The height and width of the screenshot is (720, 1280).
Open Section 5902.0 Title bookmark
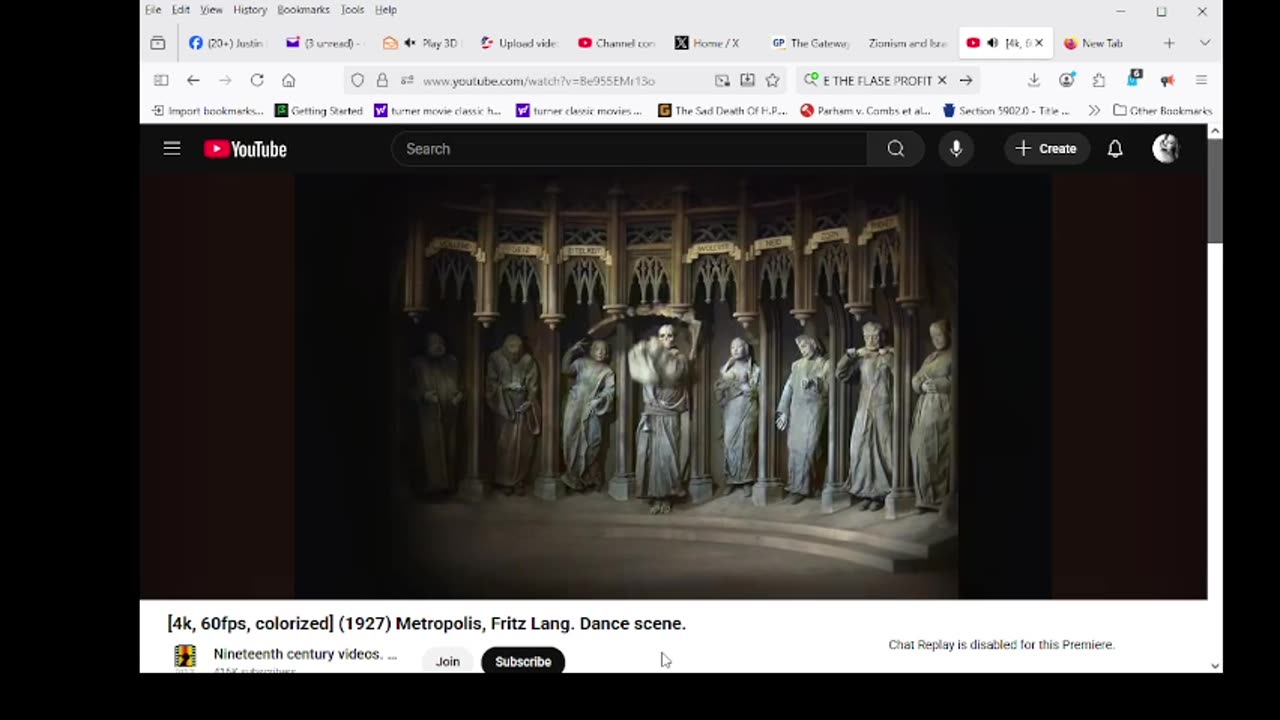coord(1006,110)
